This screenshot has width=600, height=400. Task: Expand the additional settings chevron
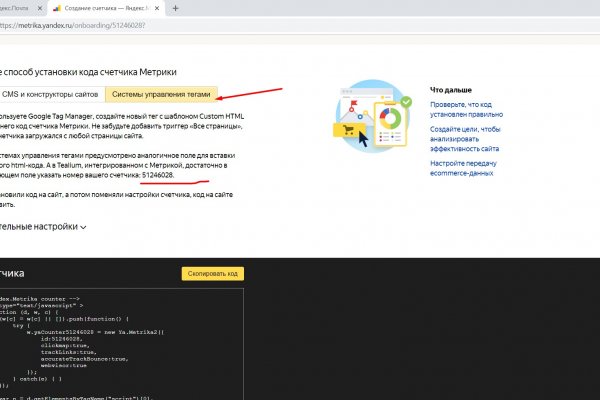[x=83, y=227]
